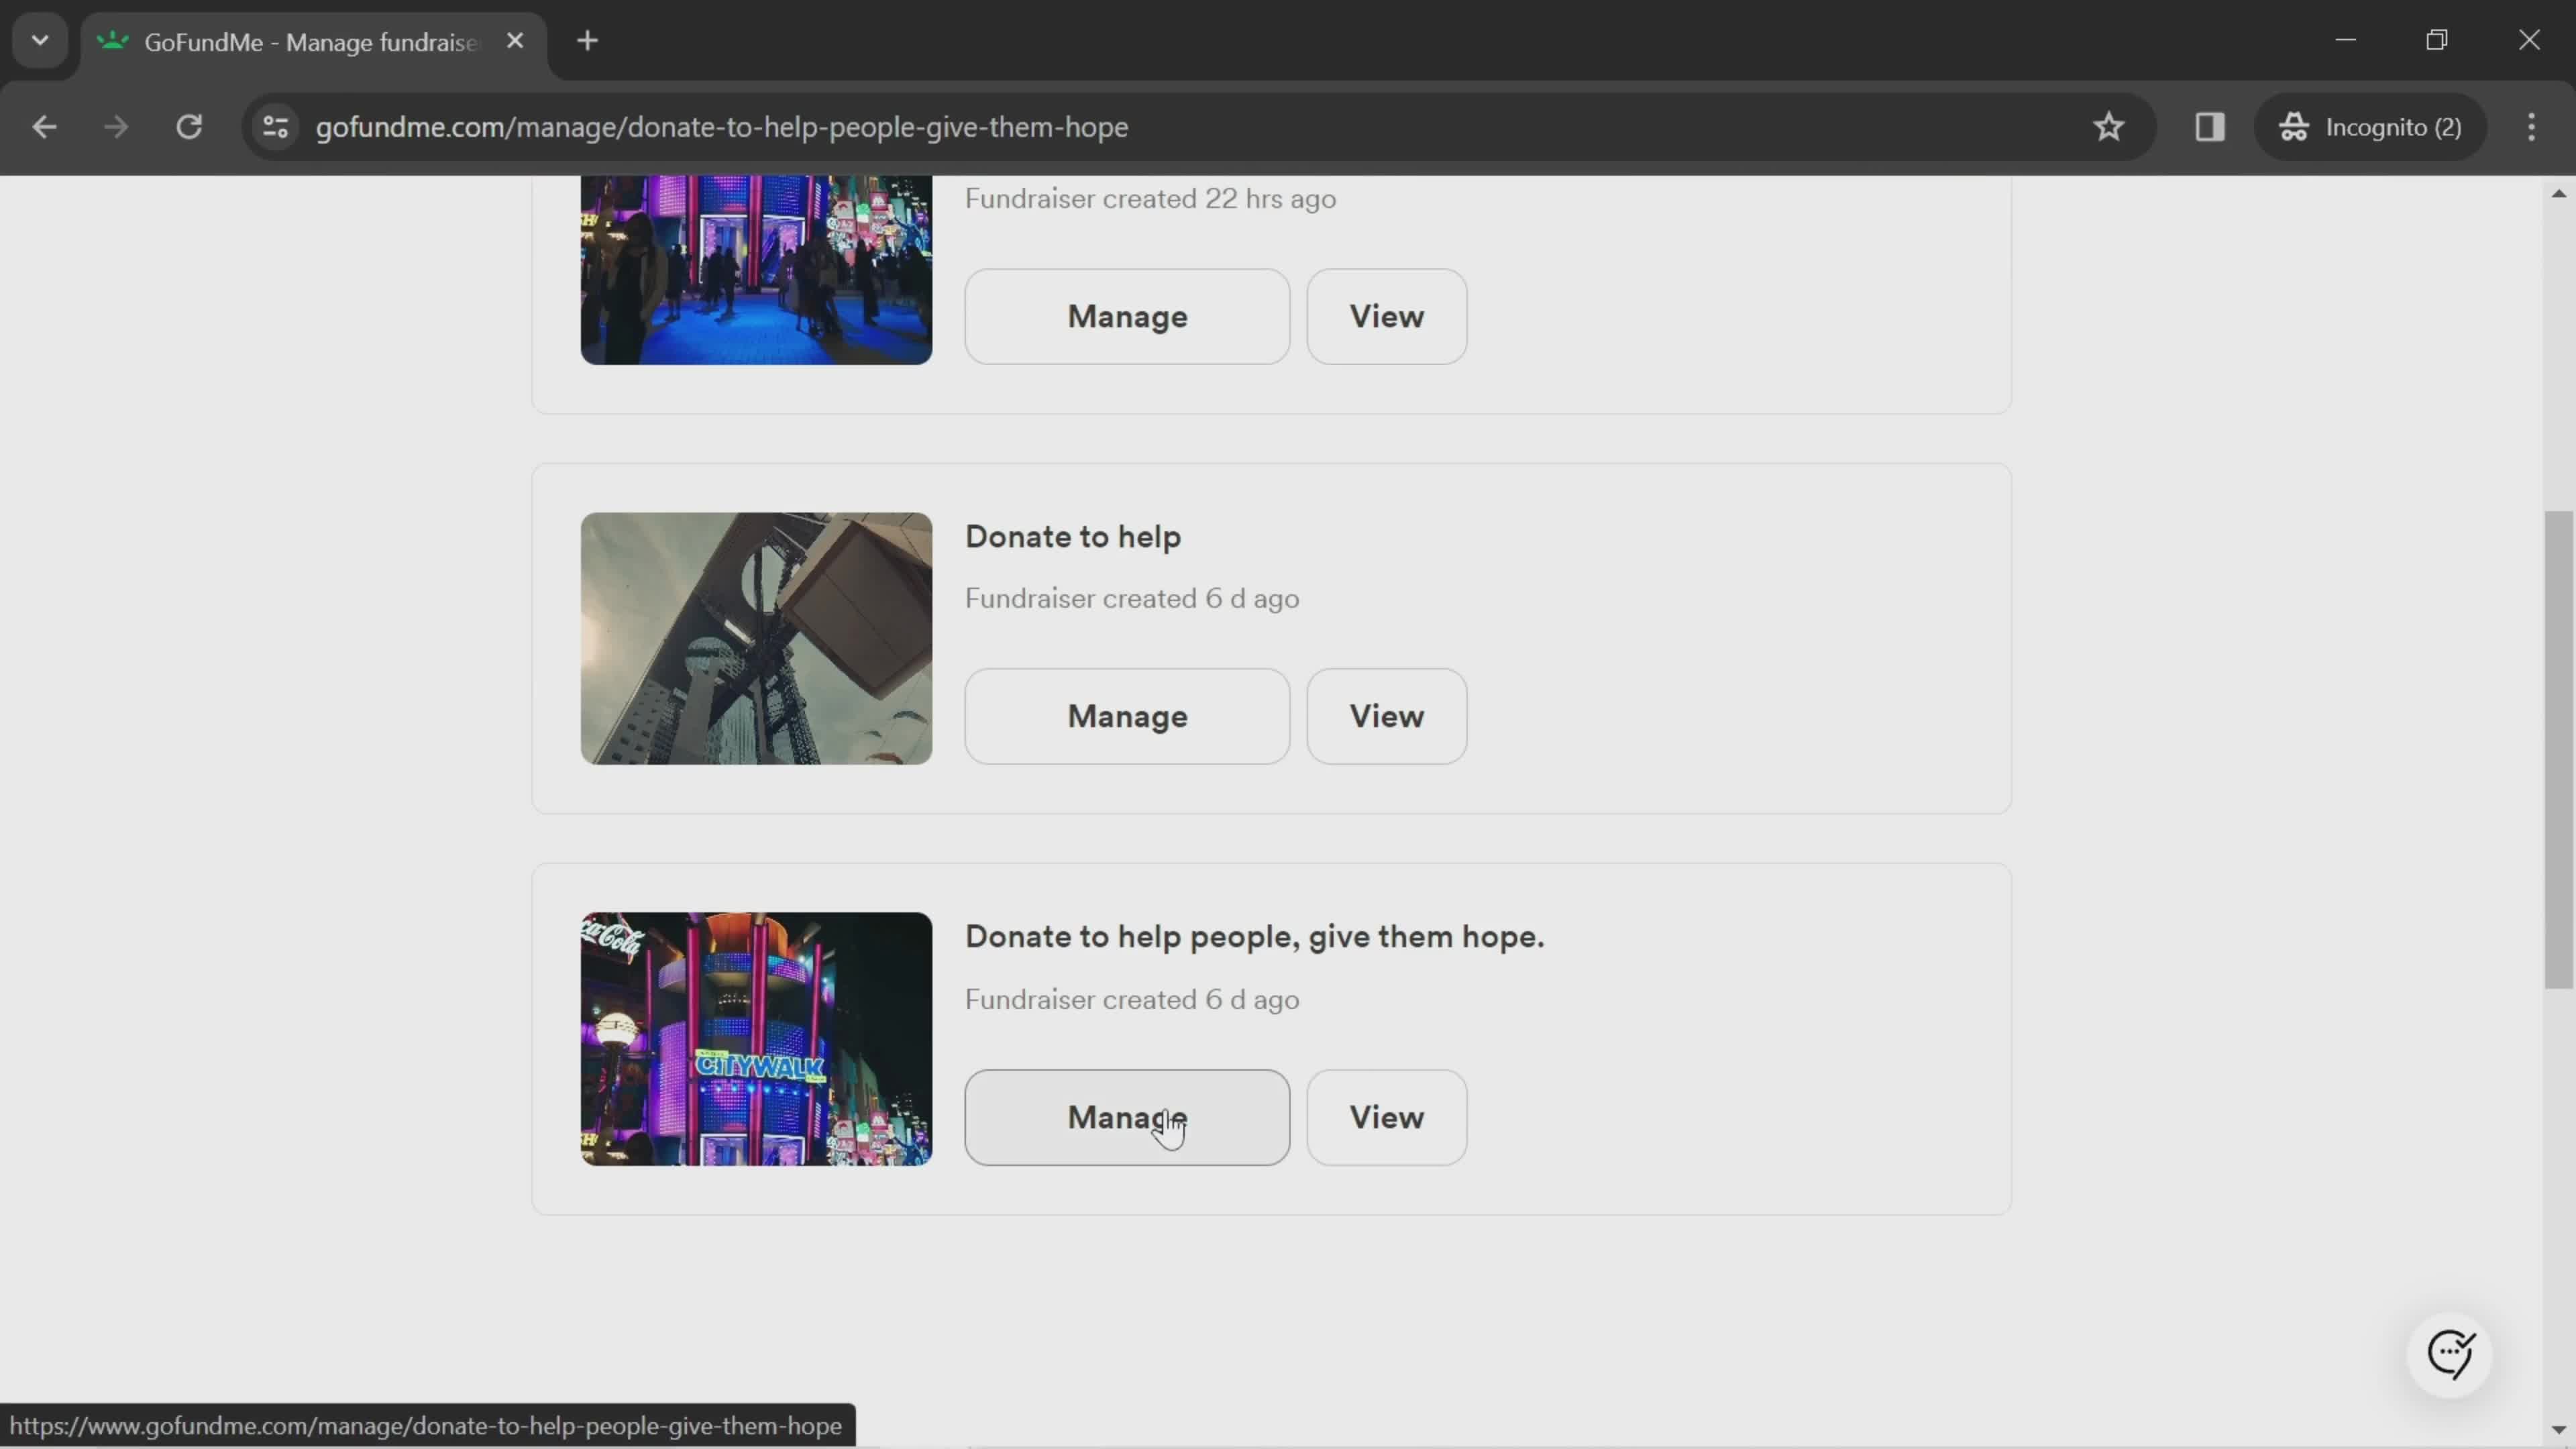Go forward to the next page

coord(116,127)
